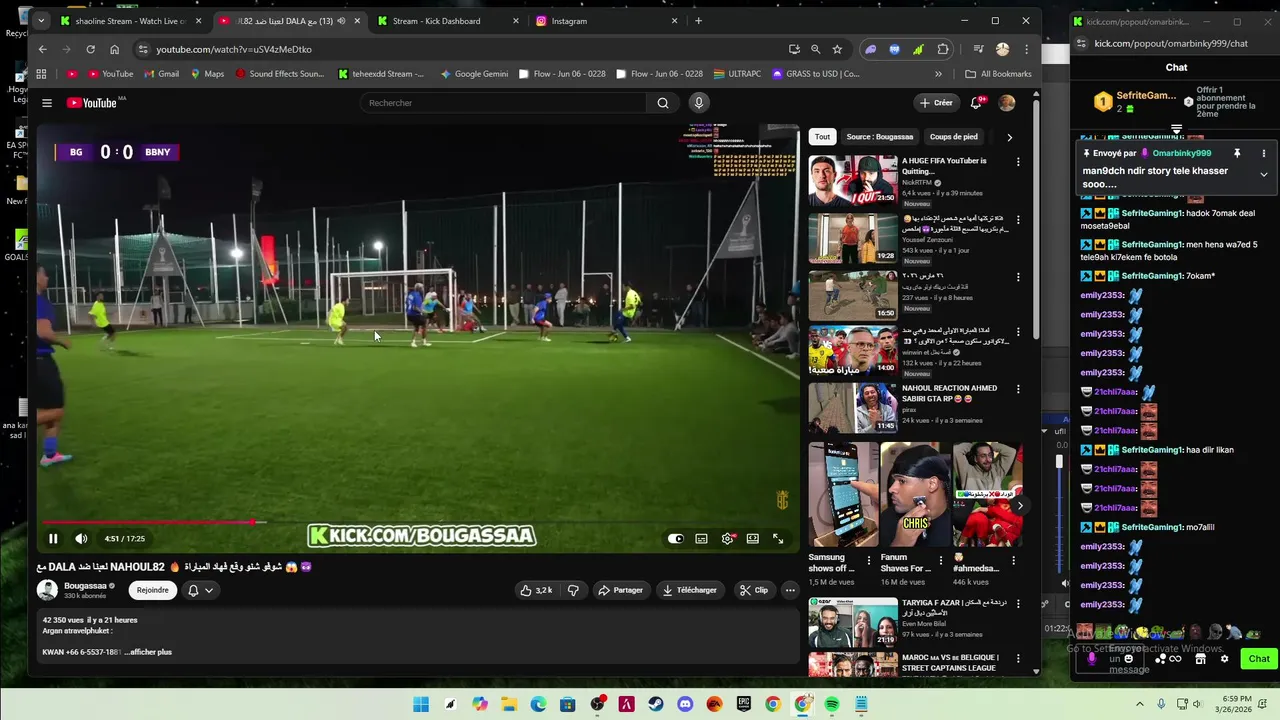Viewport: 1280px width, 720px height.
Task: Select the Source : Bougassaa chip
Action: click(880, 137)
